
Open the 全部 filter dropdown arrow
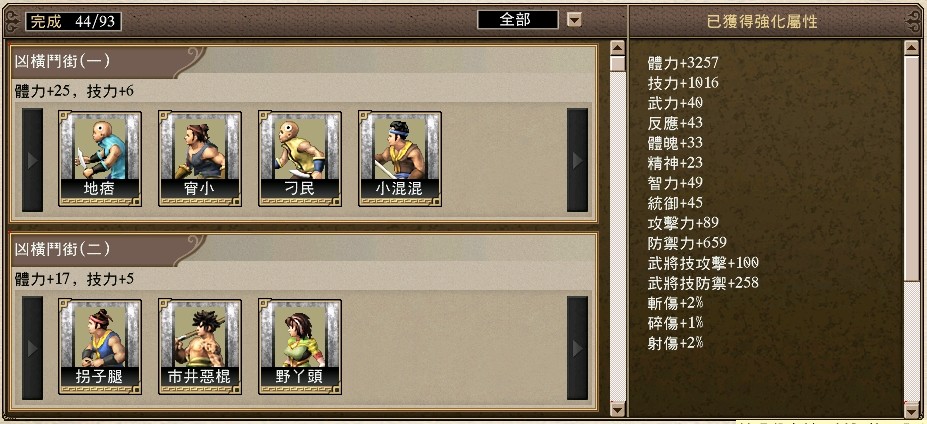coord(574,20)
